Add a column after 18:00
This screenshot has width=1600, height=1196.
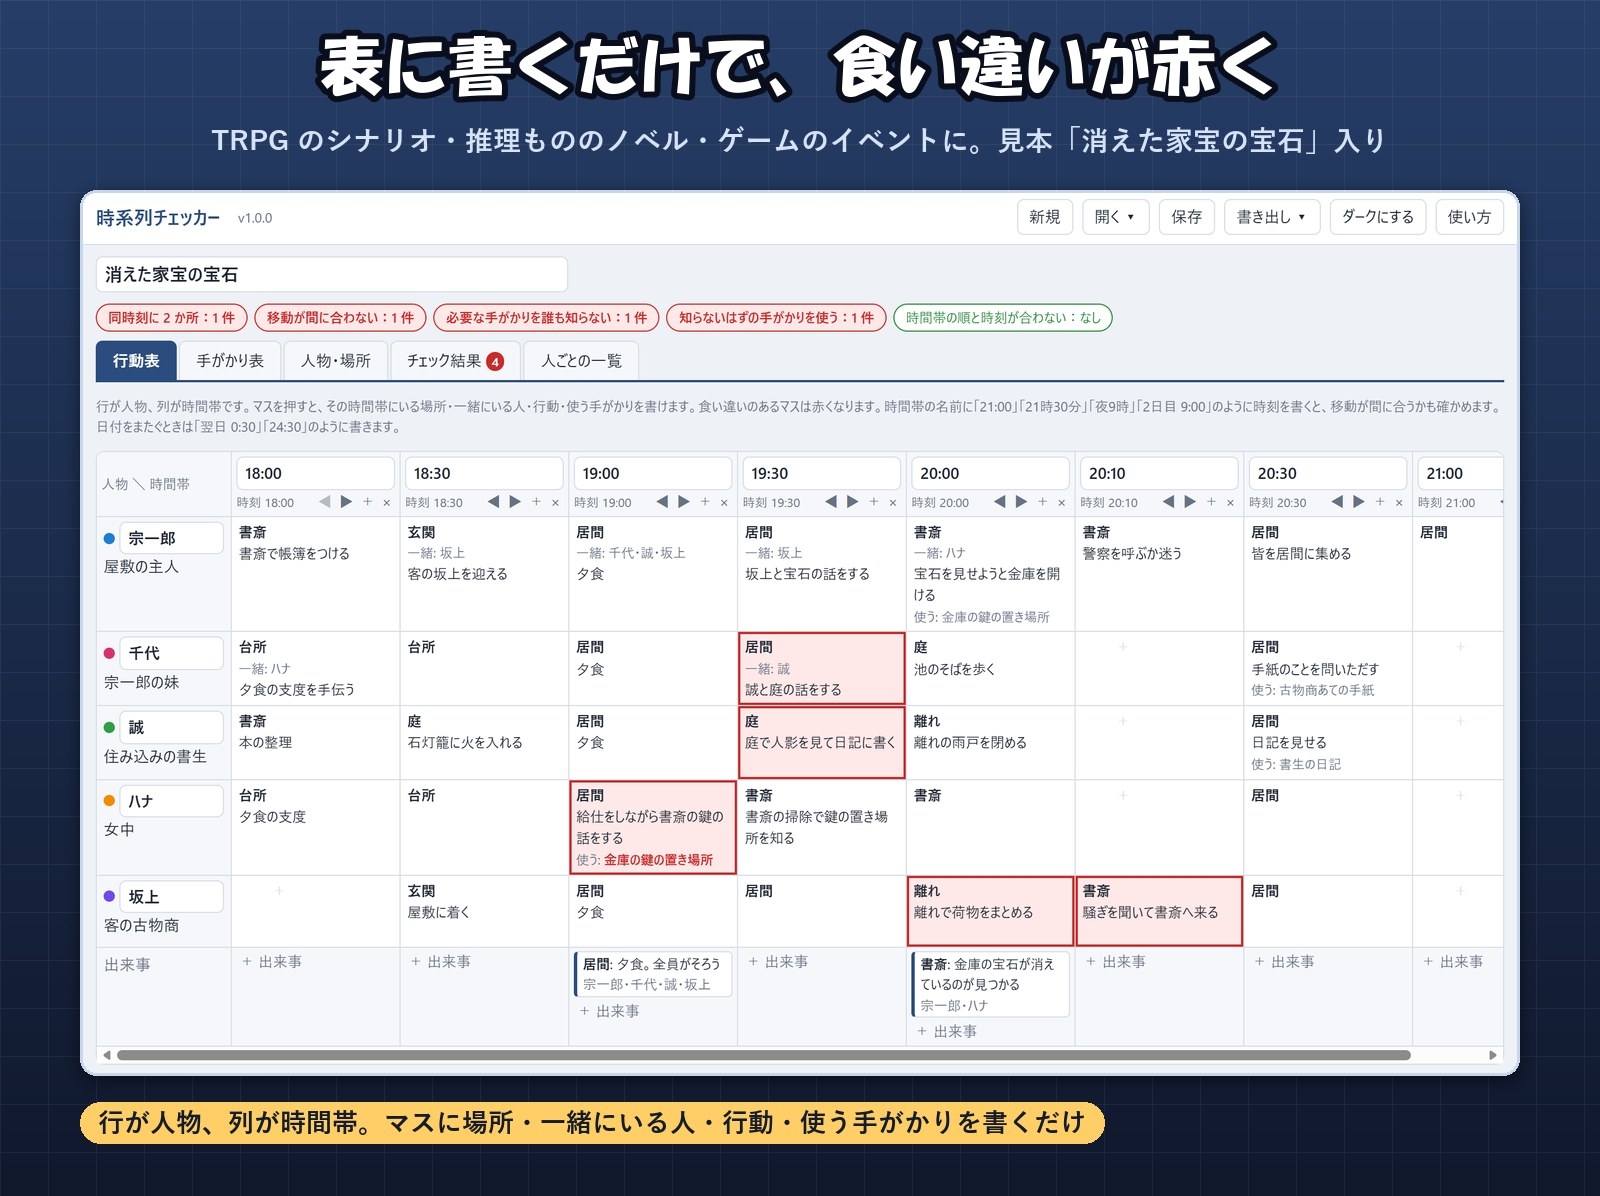coord(368,502)
